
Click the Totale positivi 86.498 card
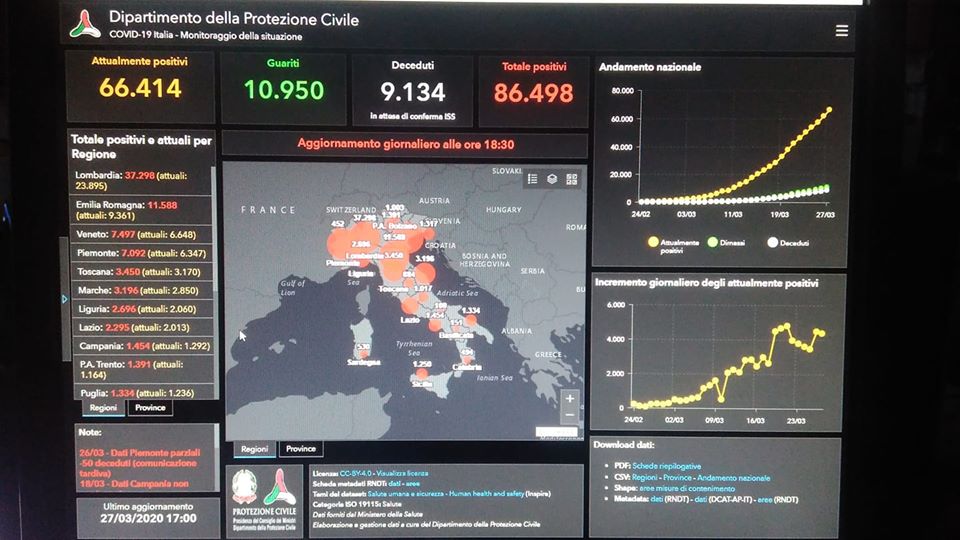[533, 92]
